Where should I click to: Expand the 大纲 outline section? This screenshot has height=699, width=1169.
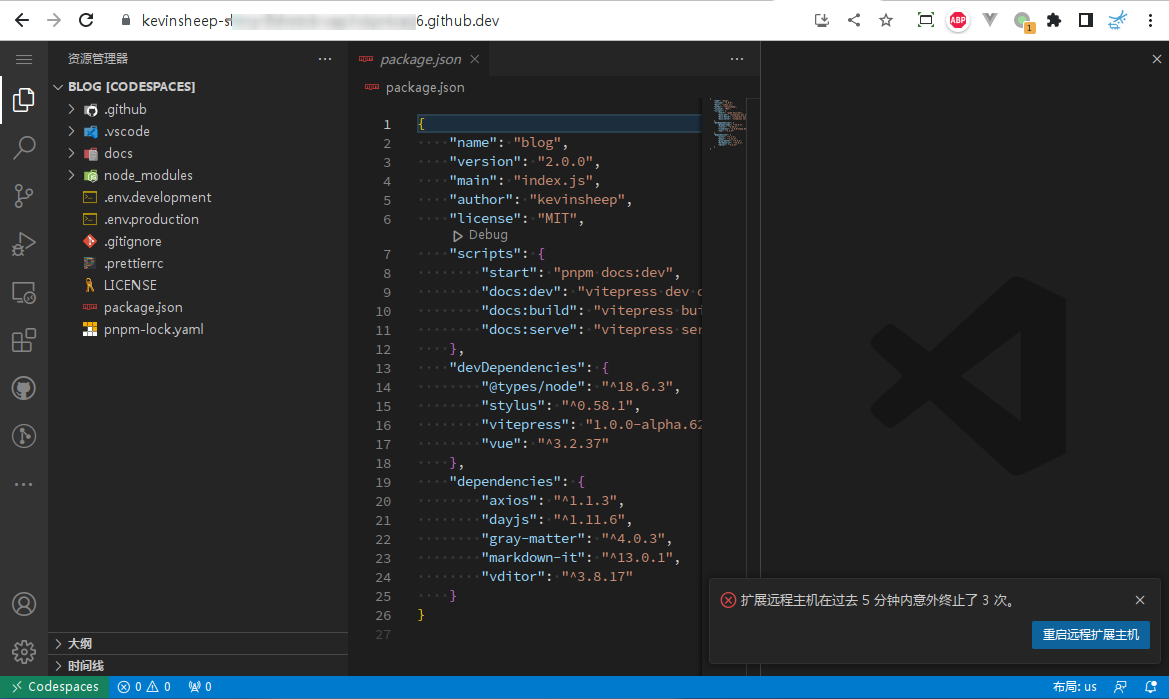click(80, 643)
